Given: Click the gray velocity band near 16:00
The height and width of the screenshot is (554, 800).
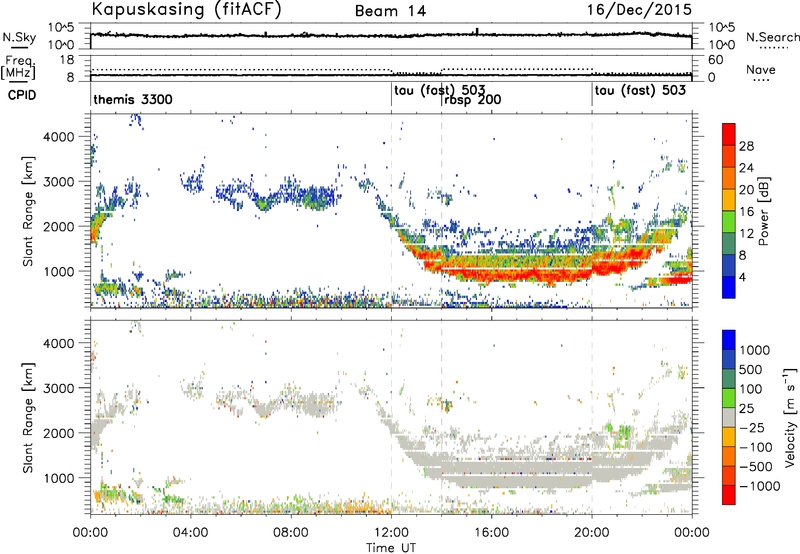Looking at the screenshot, I should (492, 474).
